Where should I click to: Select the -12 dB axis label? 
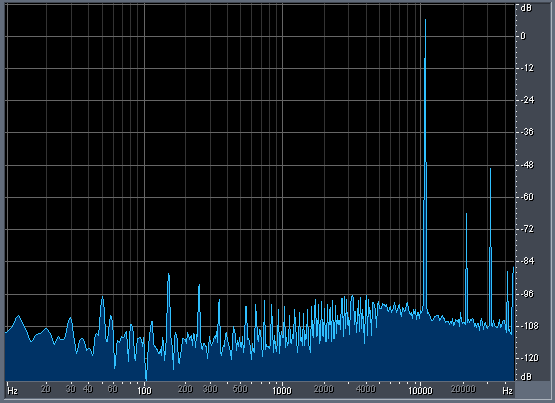click(x=527, y=68)
